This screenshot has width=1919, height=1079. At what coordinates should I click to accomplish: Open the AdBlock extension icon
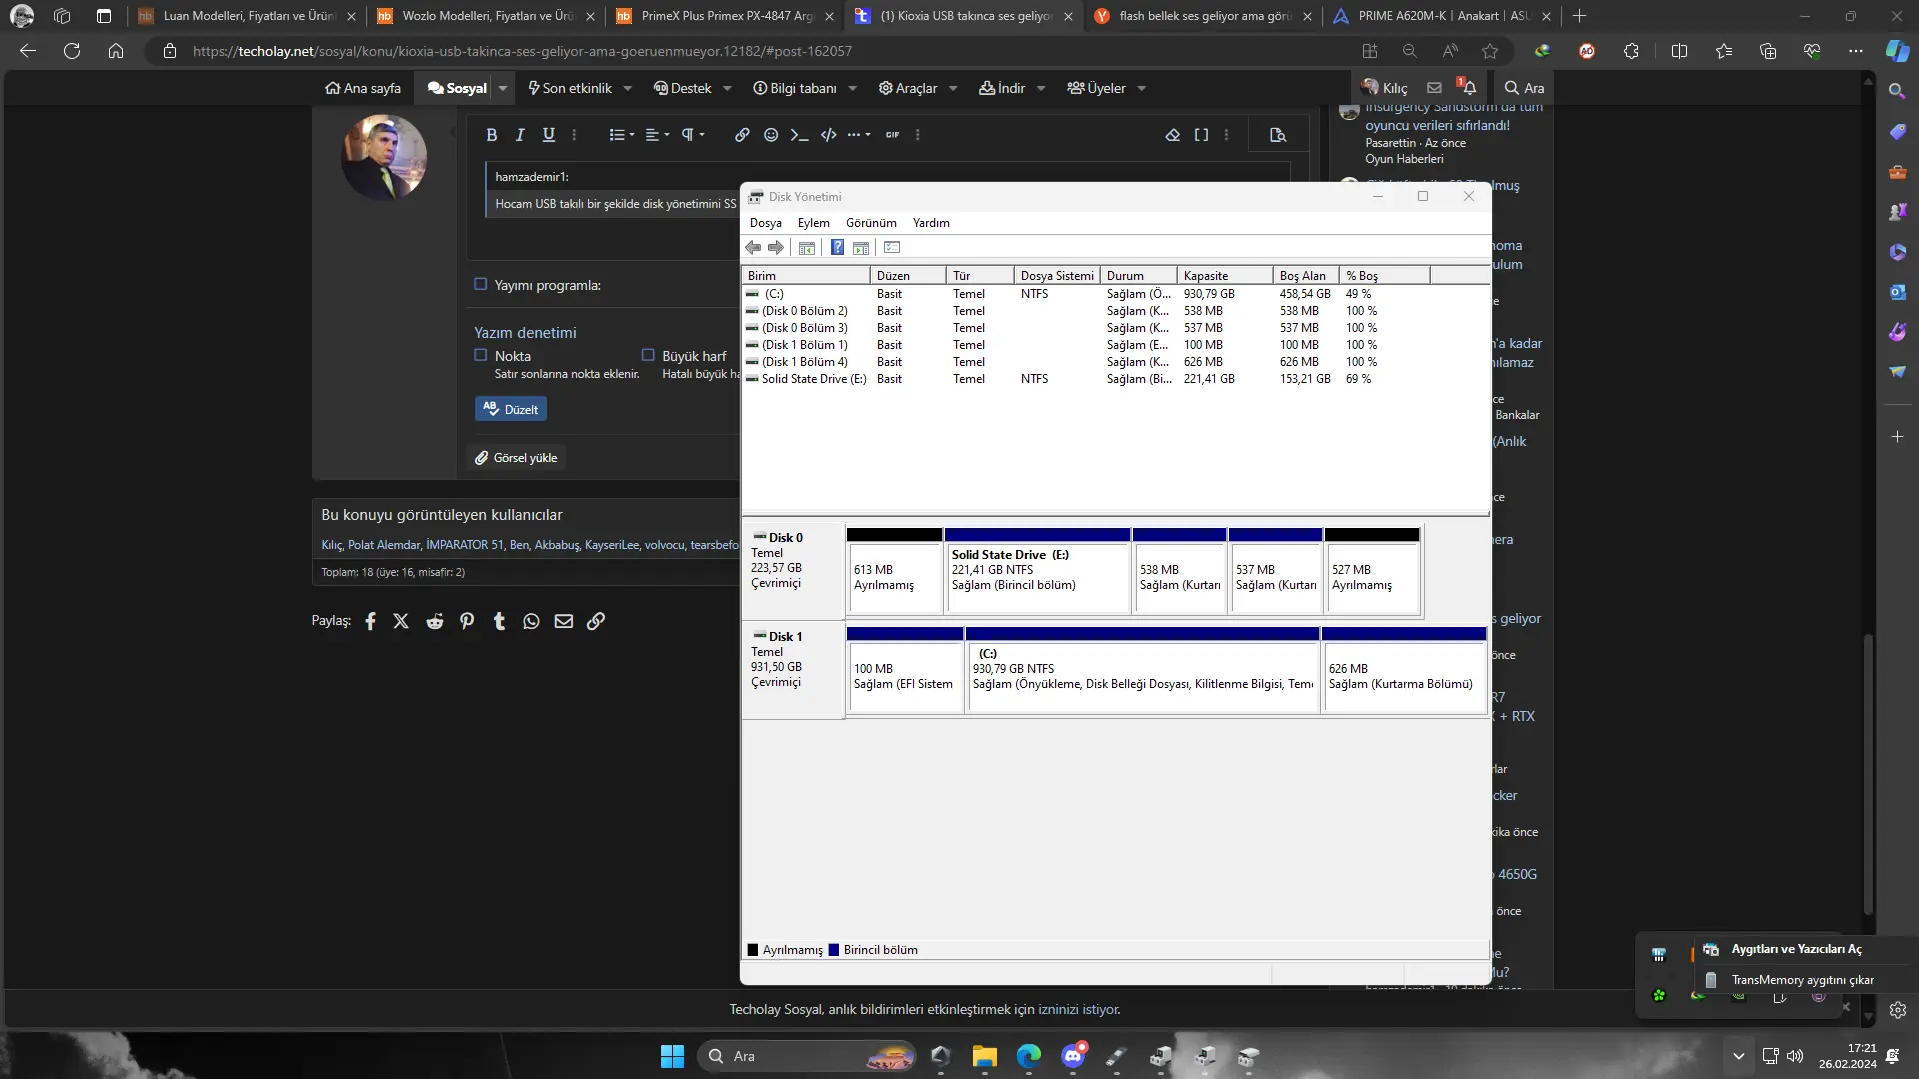pyautogui.click(x=1587, y=51)
